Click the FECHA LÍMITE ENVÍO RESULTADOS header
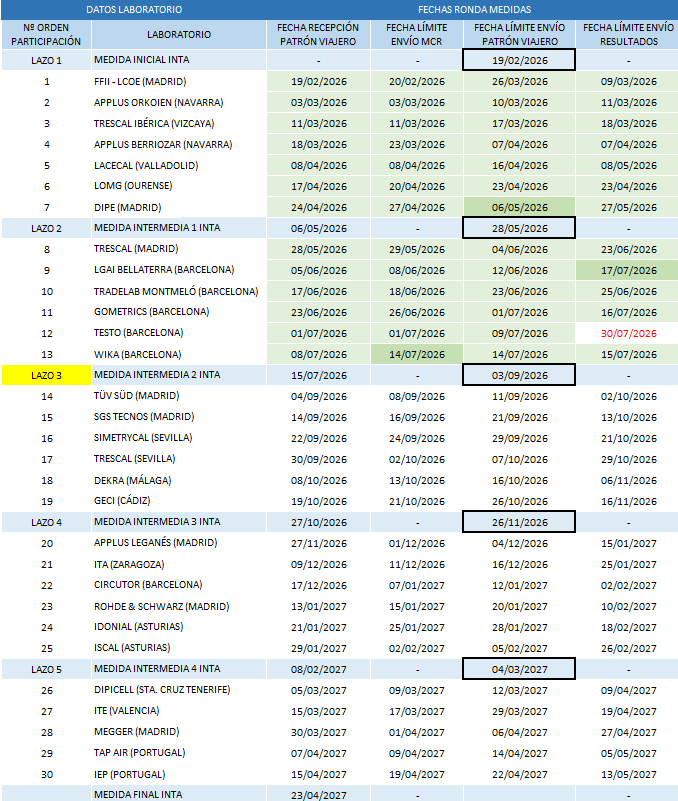Viewport: 678px width, 801px height. point(628,34)
